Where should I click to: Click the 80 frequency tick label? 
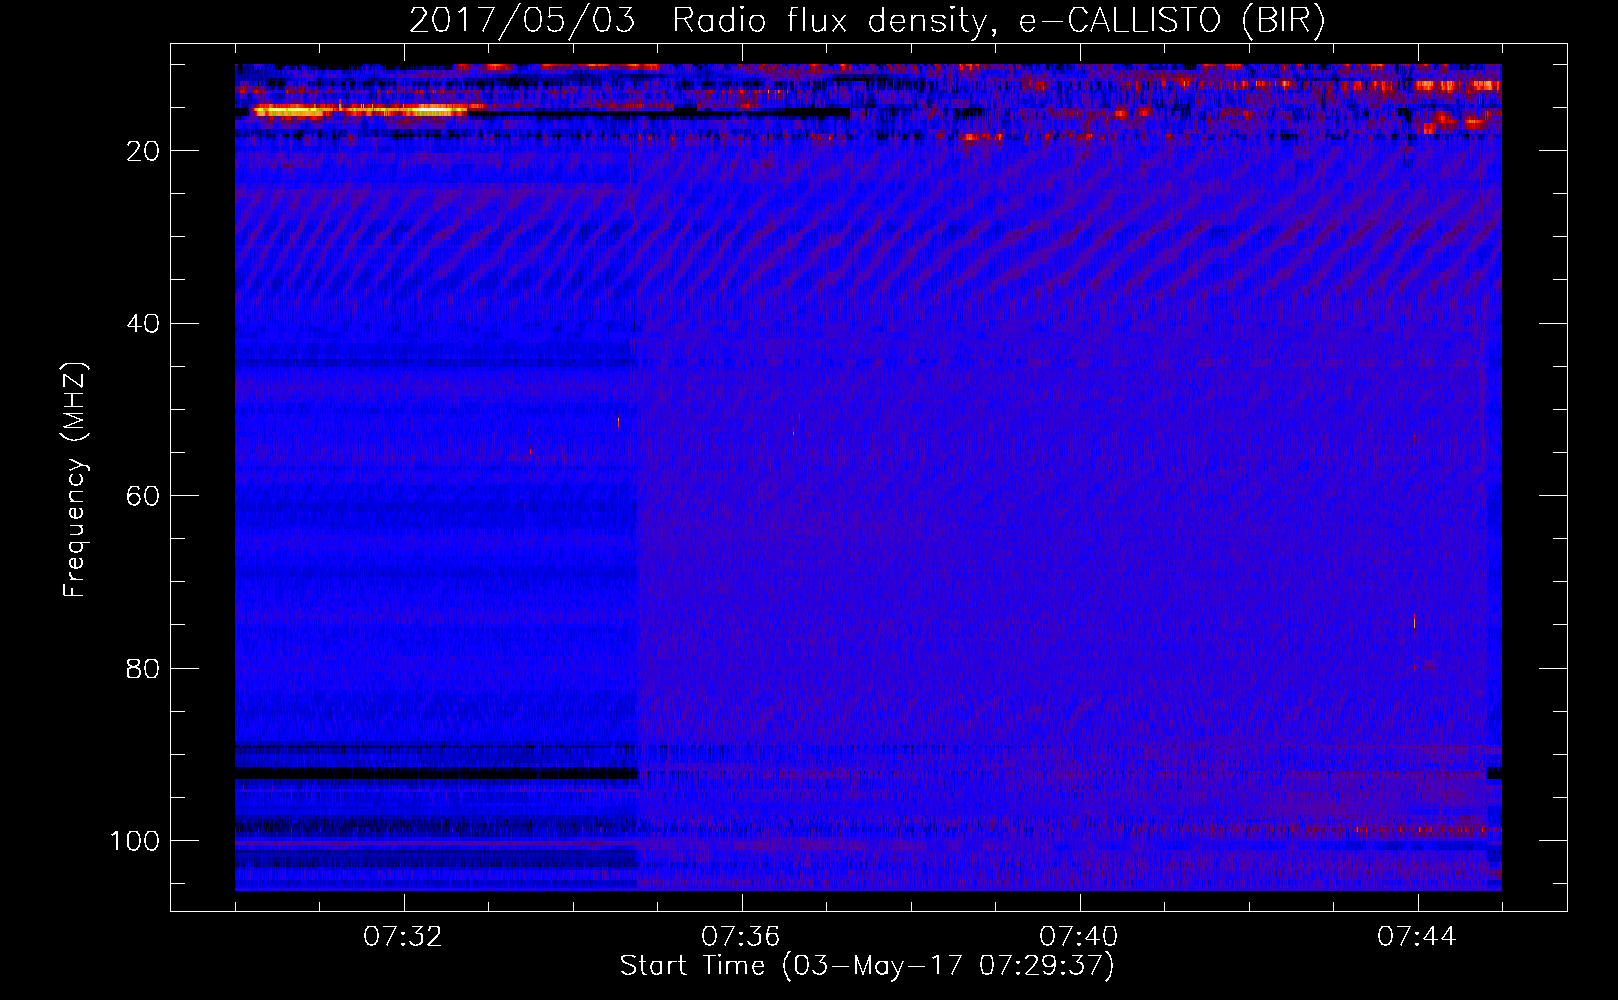point(145,668)
